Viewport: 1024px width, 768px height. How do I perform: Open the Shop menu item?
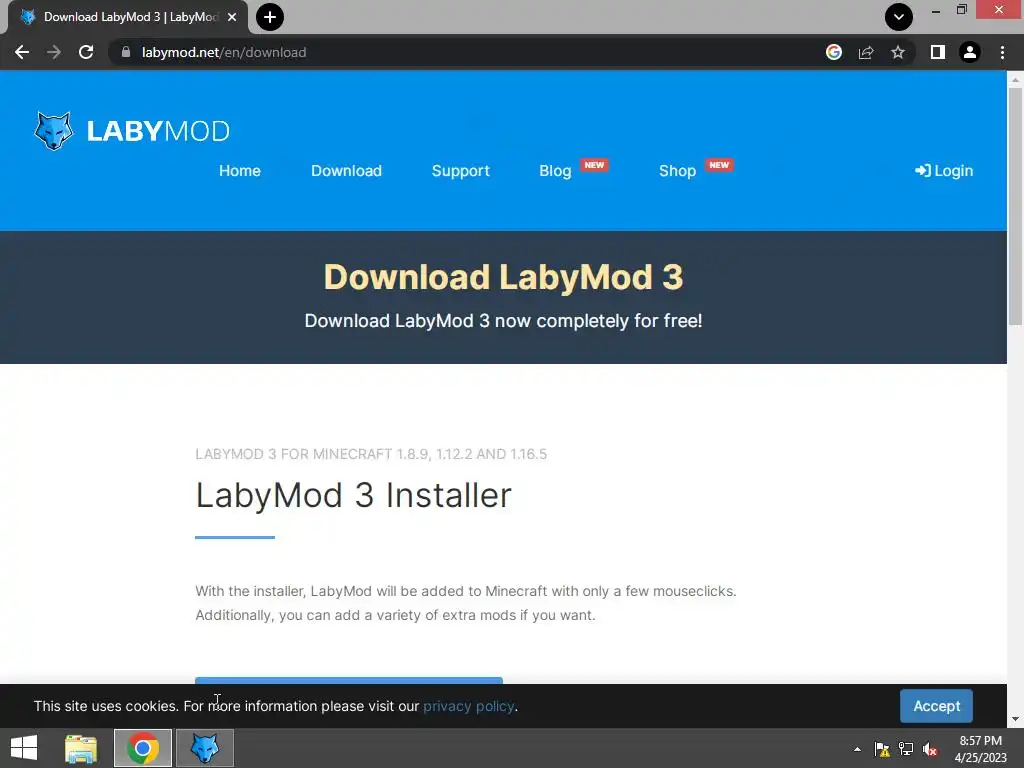coord(677,170)
